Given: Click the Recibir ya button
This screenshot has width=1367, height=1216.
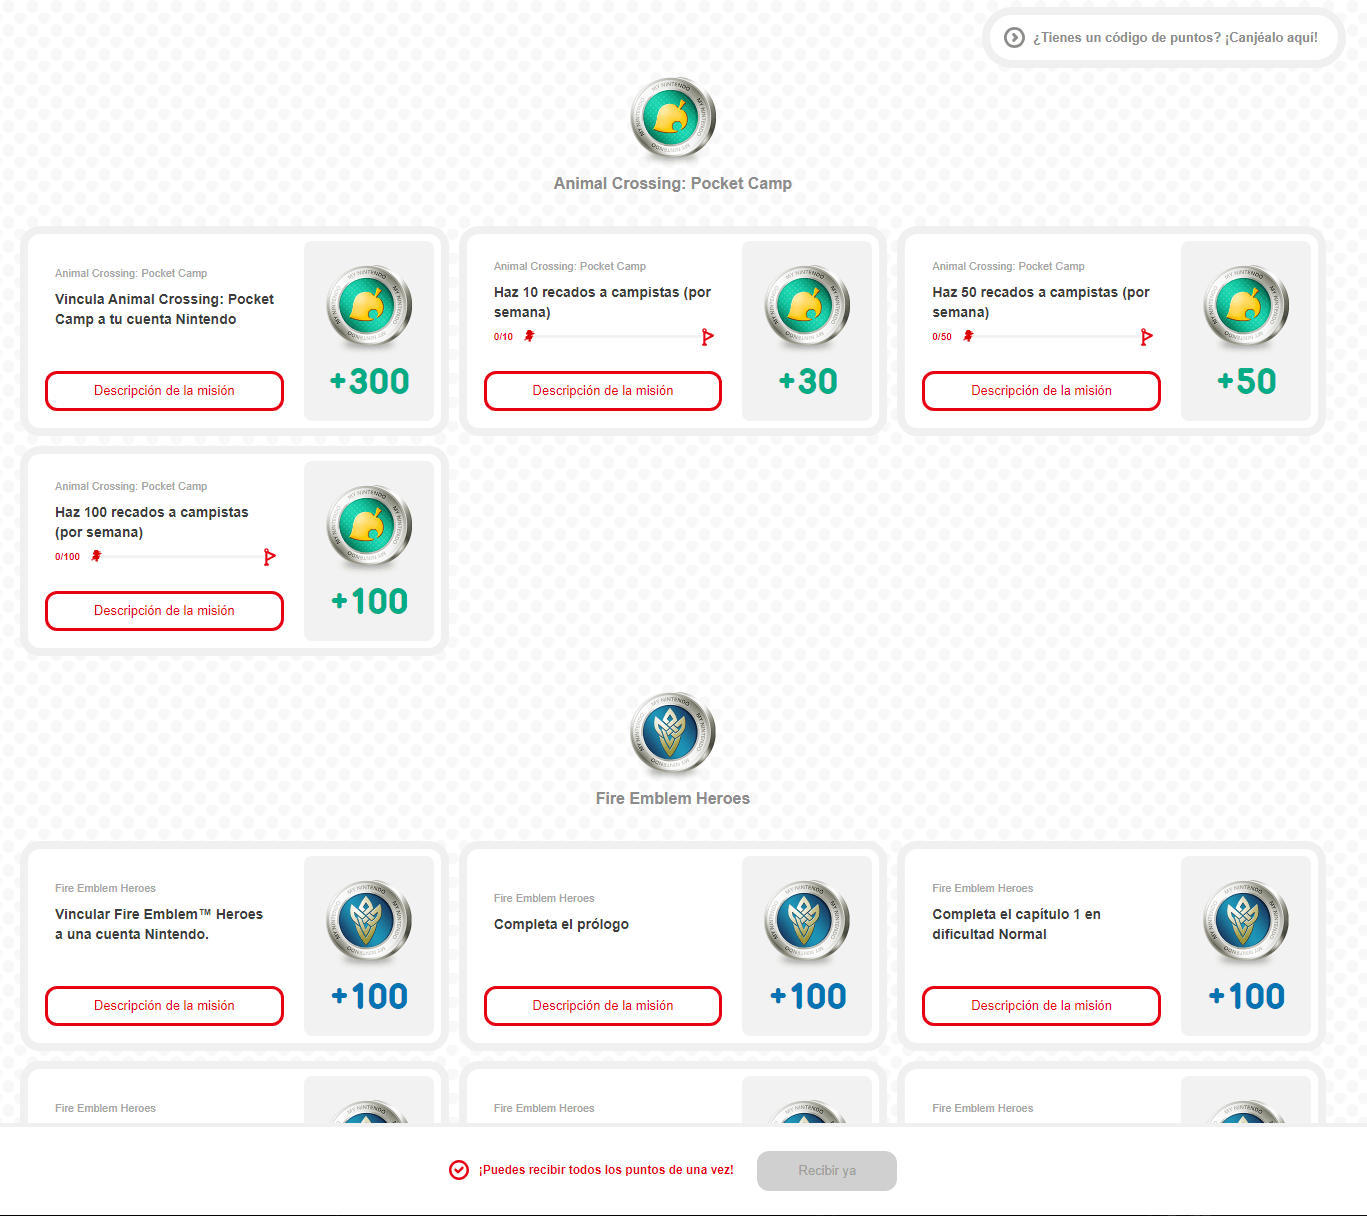Looking at the screenshot, I should click(827, 1171).
